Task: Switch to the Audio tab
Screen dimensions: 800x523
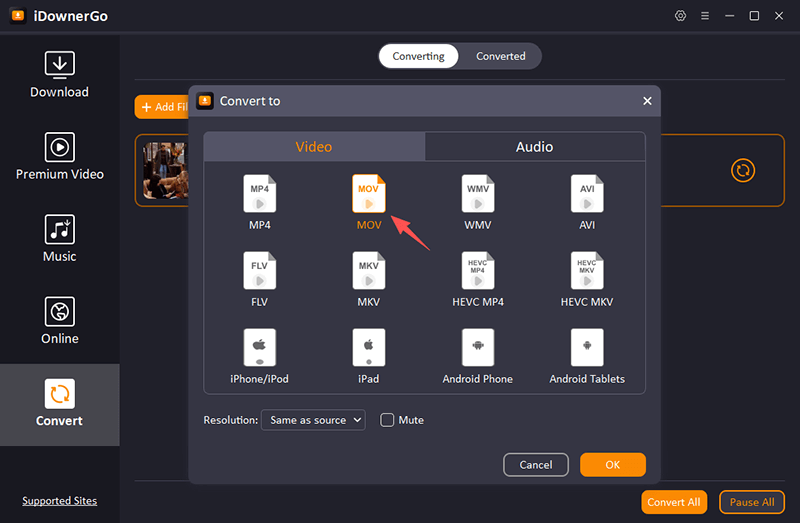Action: (x=534, y=147)
